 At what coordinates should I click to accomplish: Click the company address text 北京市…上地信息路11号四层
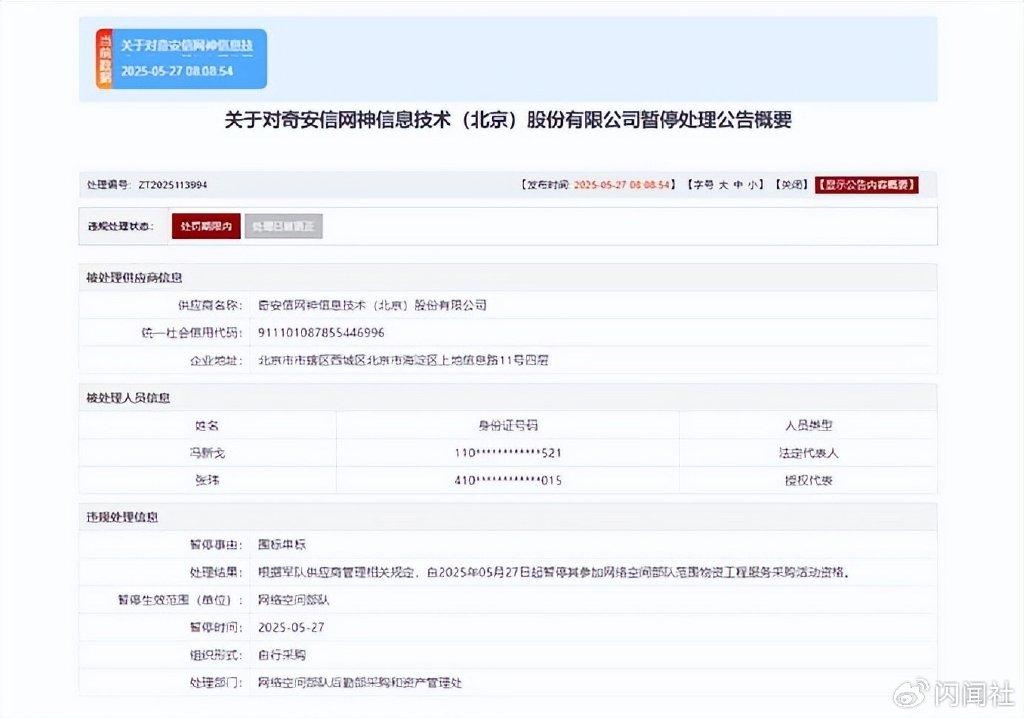[x=403, y=360]
